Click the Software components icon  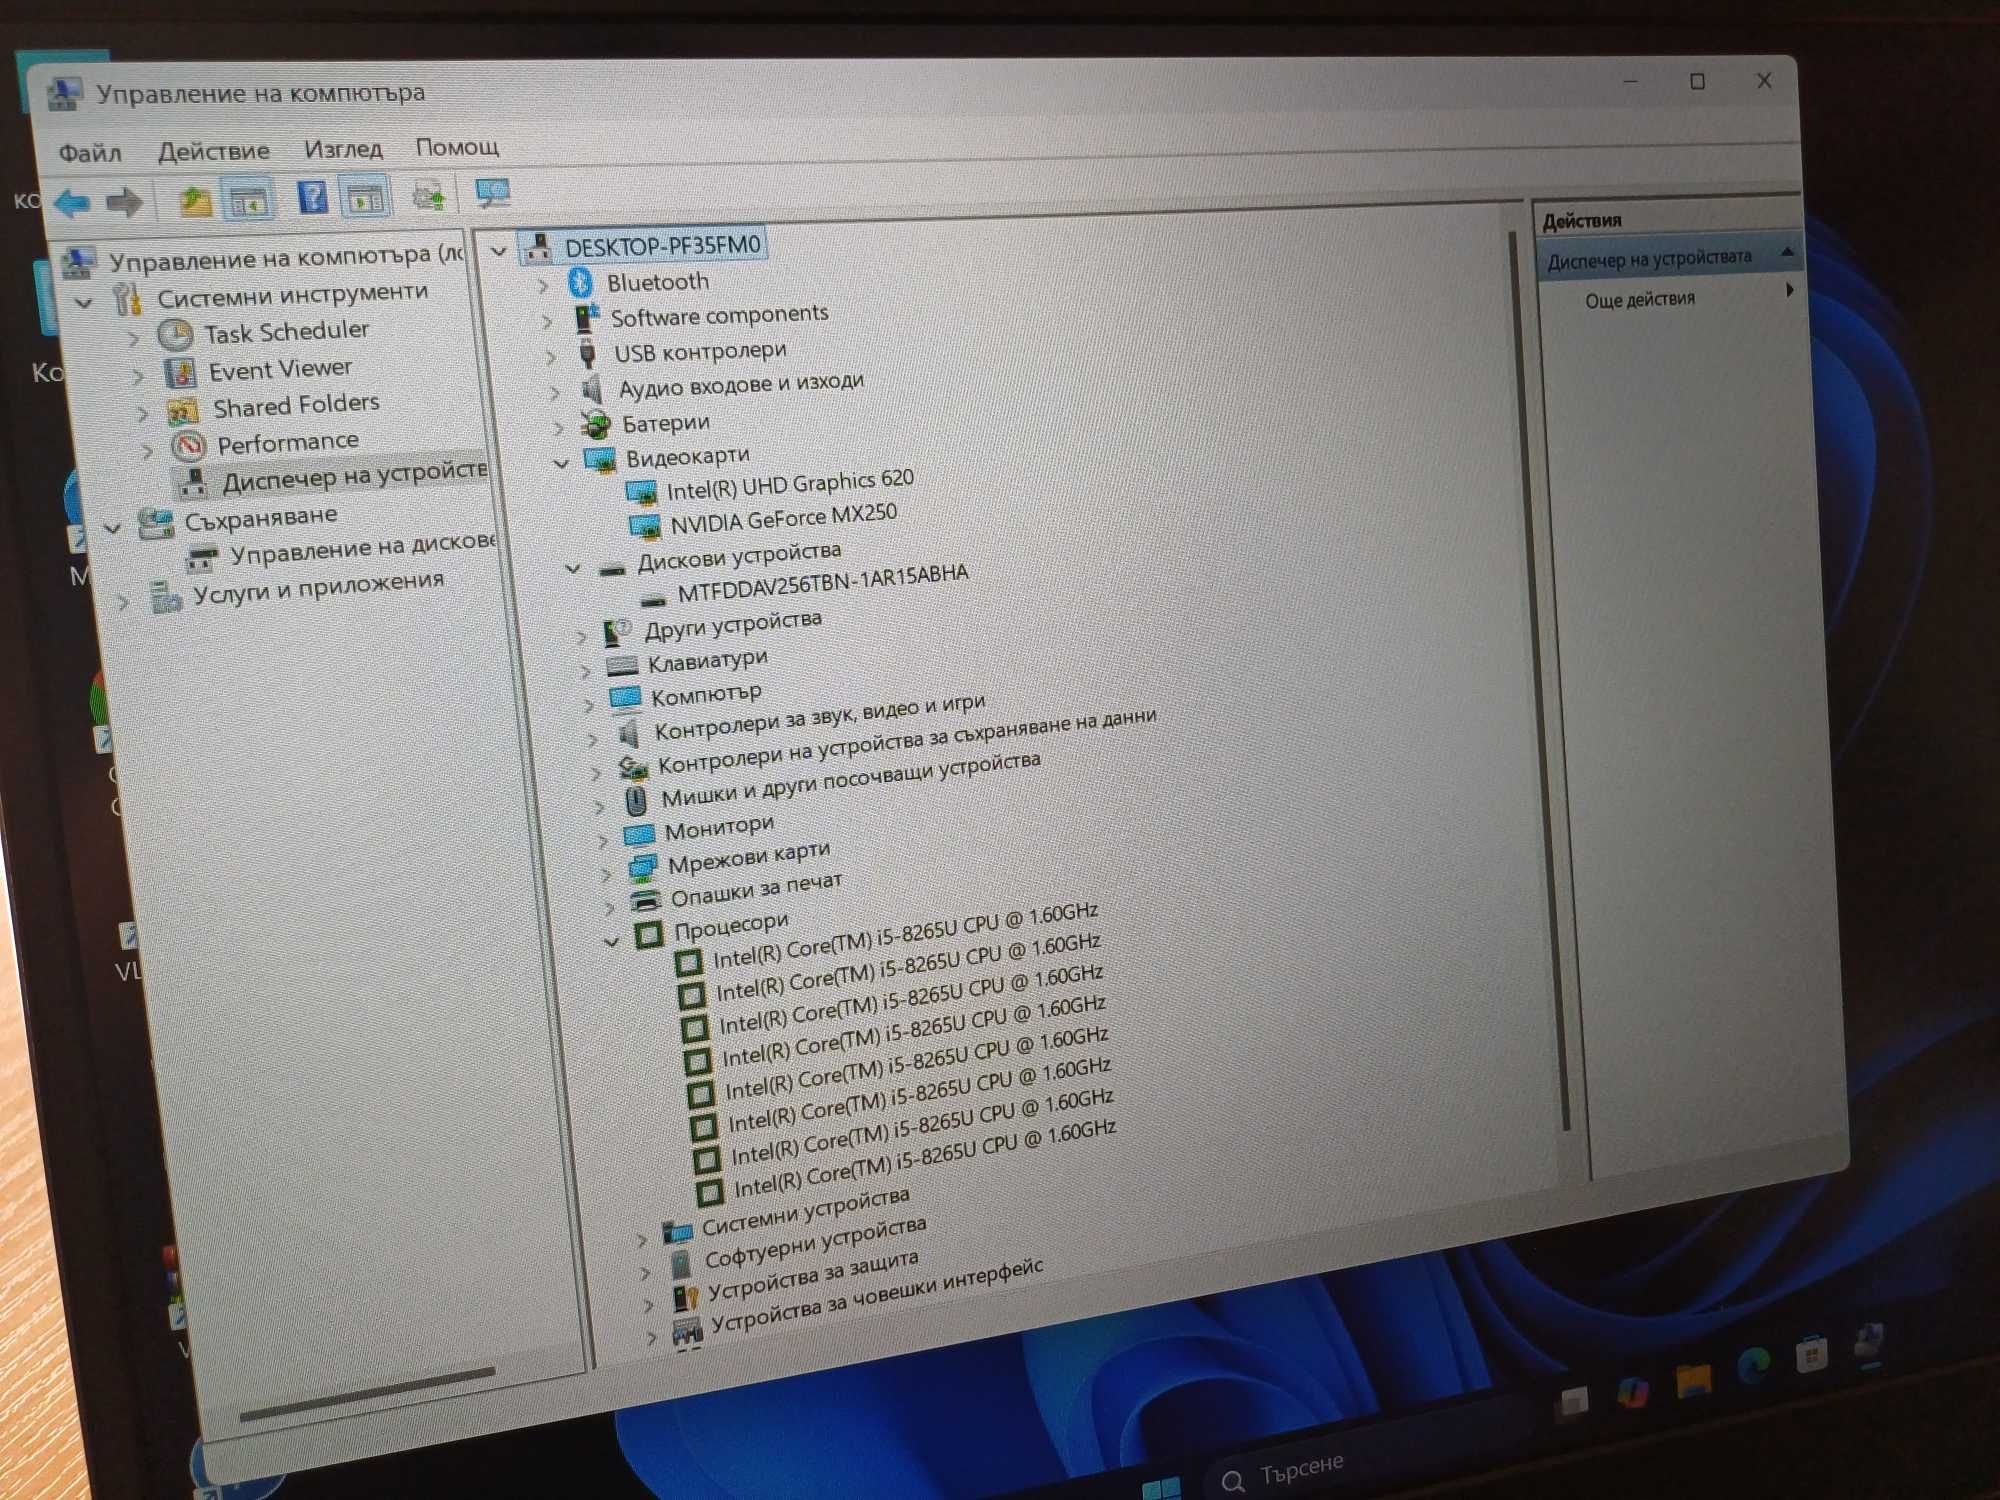(586, 318)
